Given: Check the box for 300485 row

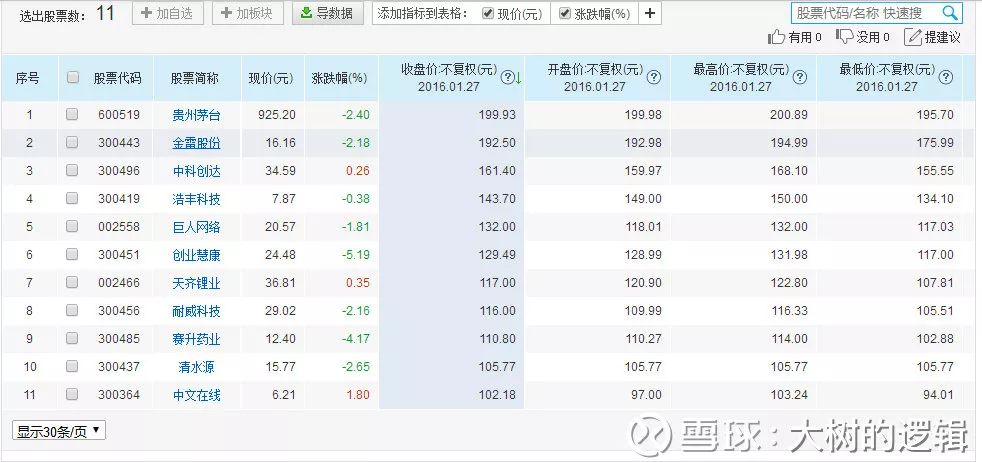Looking at the screenshot, I should [72, 338].
